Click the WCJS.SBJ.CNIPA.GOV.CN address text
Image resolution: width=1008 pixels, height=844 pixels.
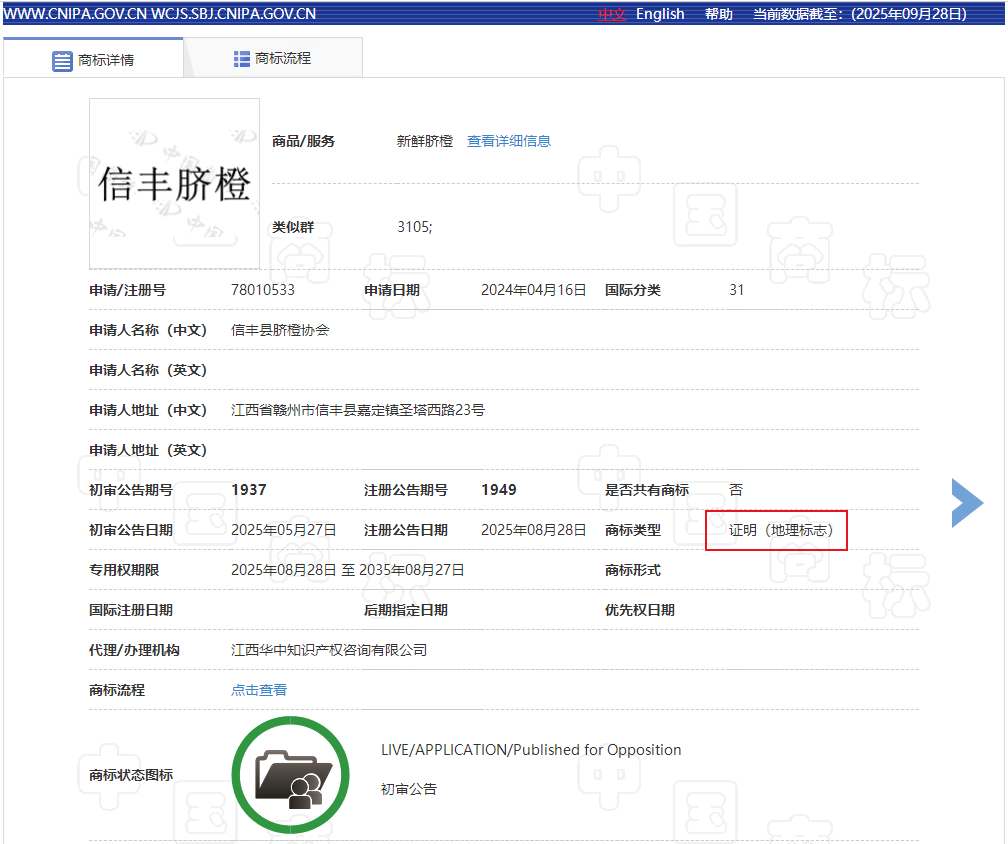coord(233,14)
